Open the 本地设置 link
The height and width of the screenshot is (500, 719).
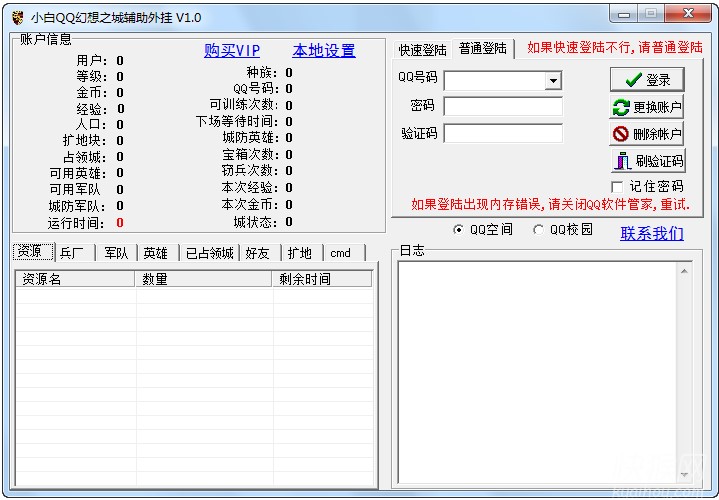pos(324,50)
